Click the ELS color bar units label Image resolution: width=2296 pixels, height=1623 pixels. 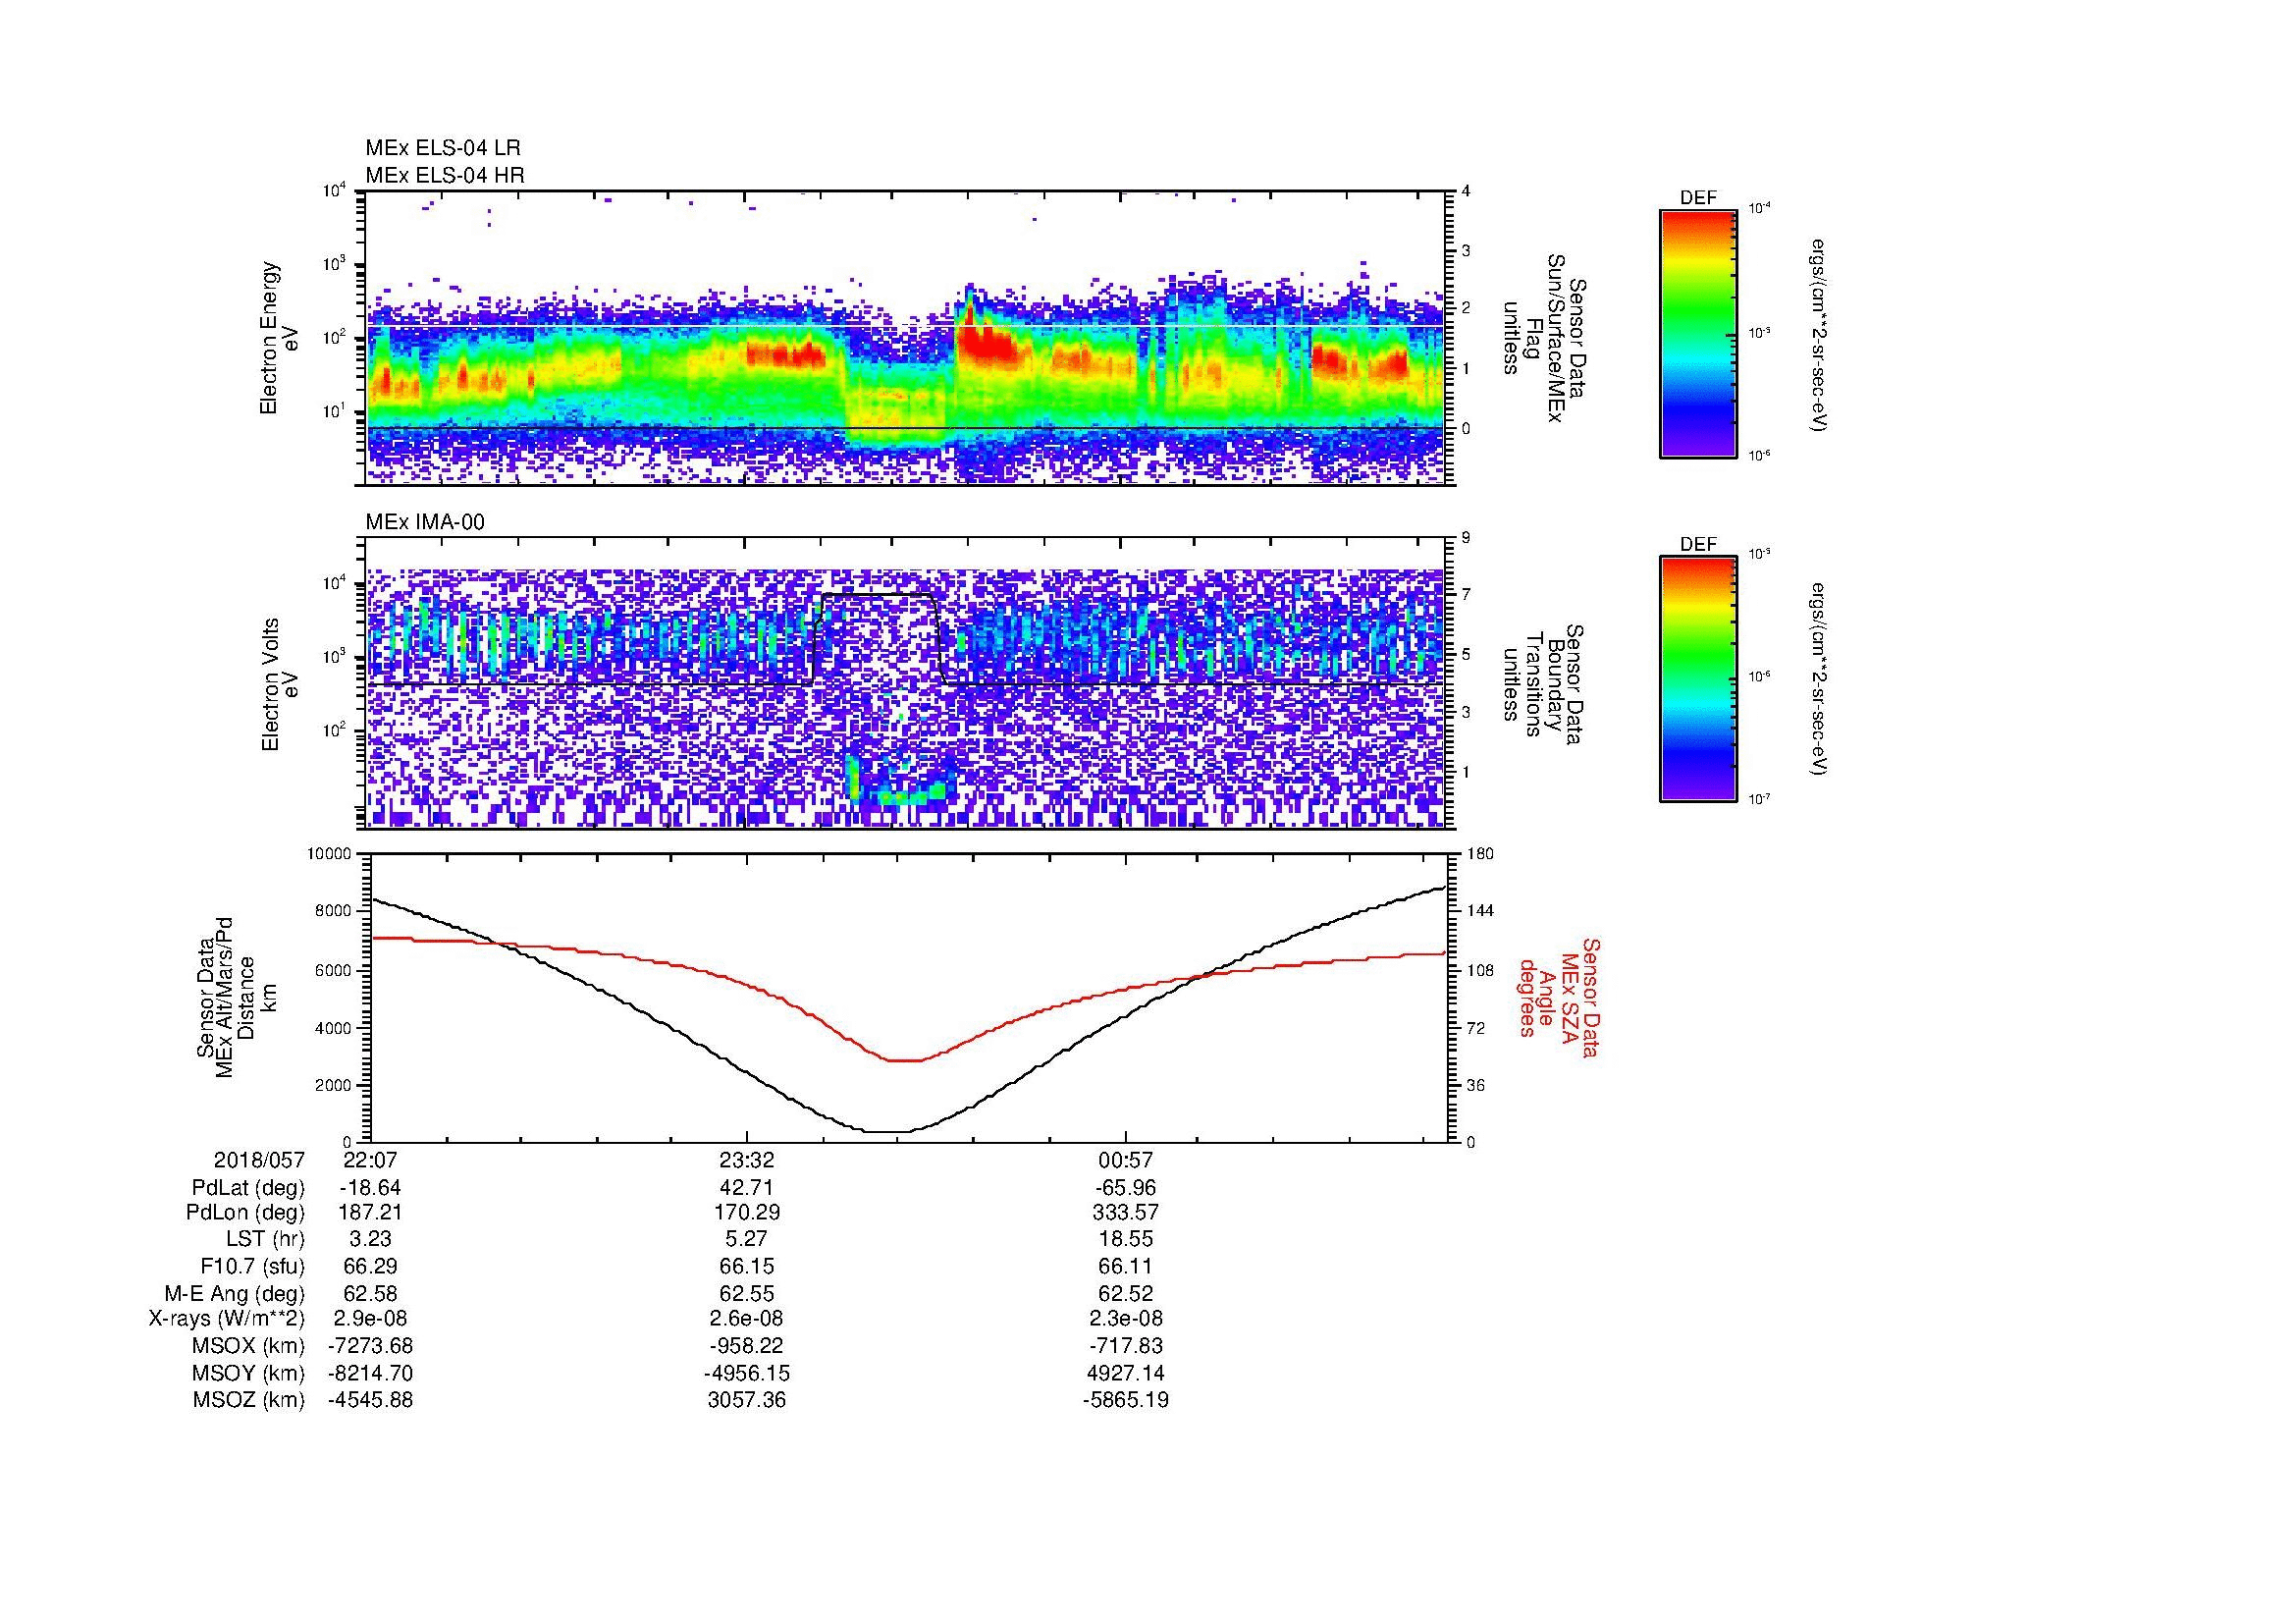coord(1818,335)
